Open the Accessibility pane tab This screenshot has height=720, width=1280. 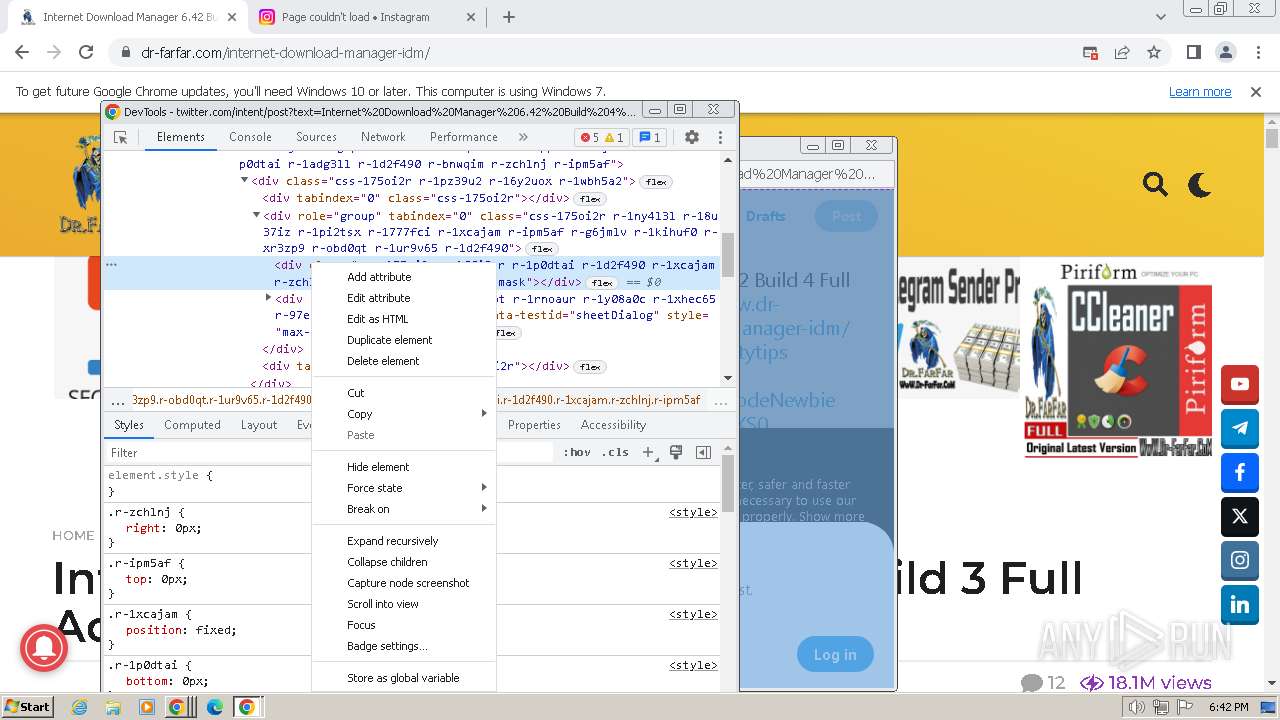(613, 425)
